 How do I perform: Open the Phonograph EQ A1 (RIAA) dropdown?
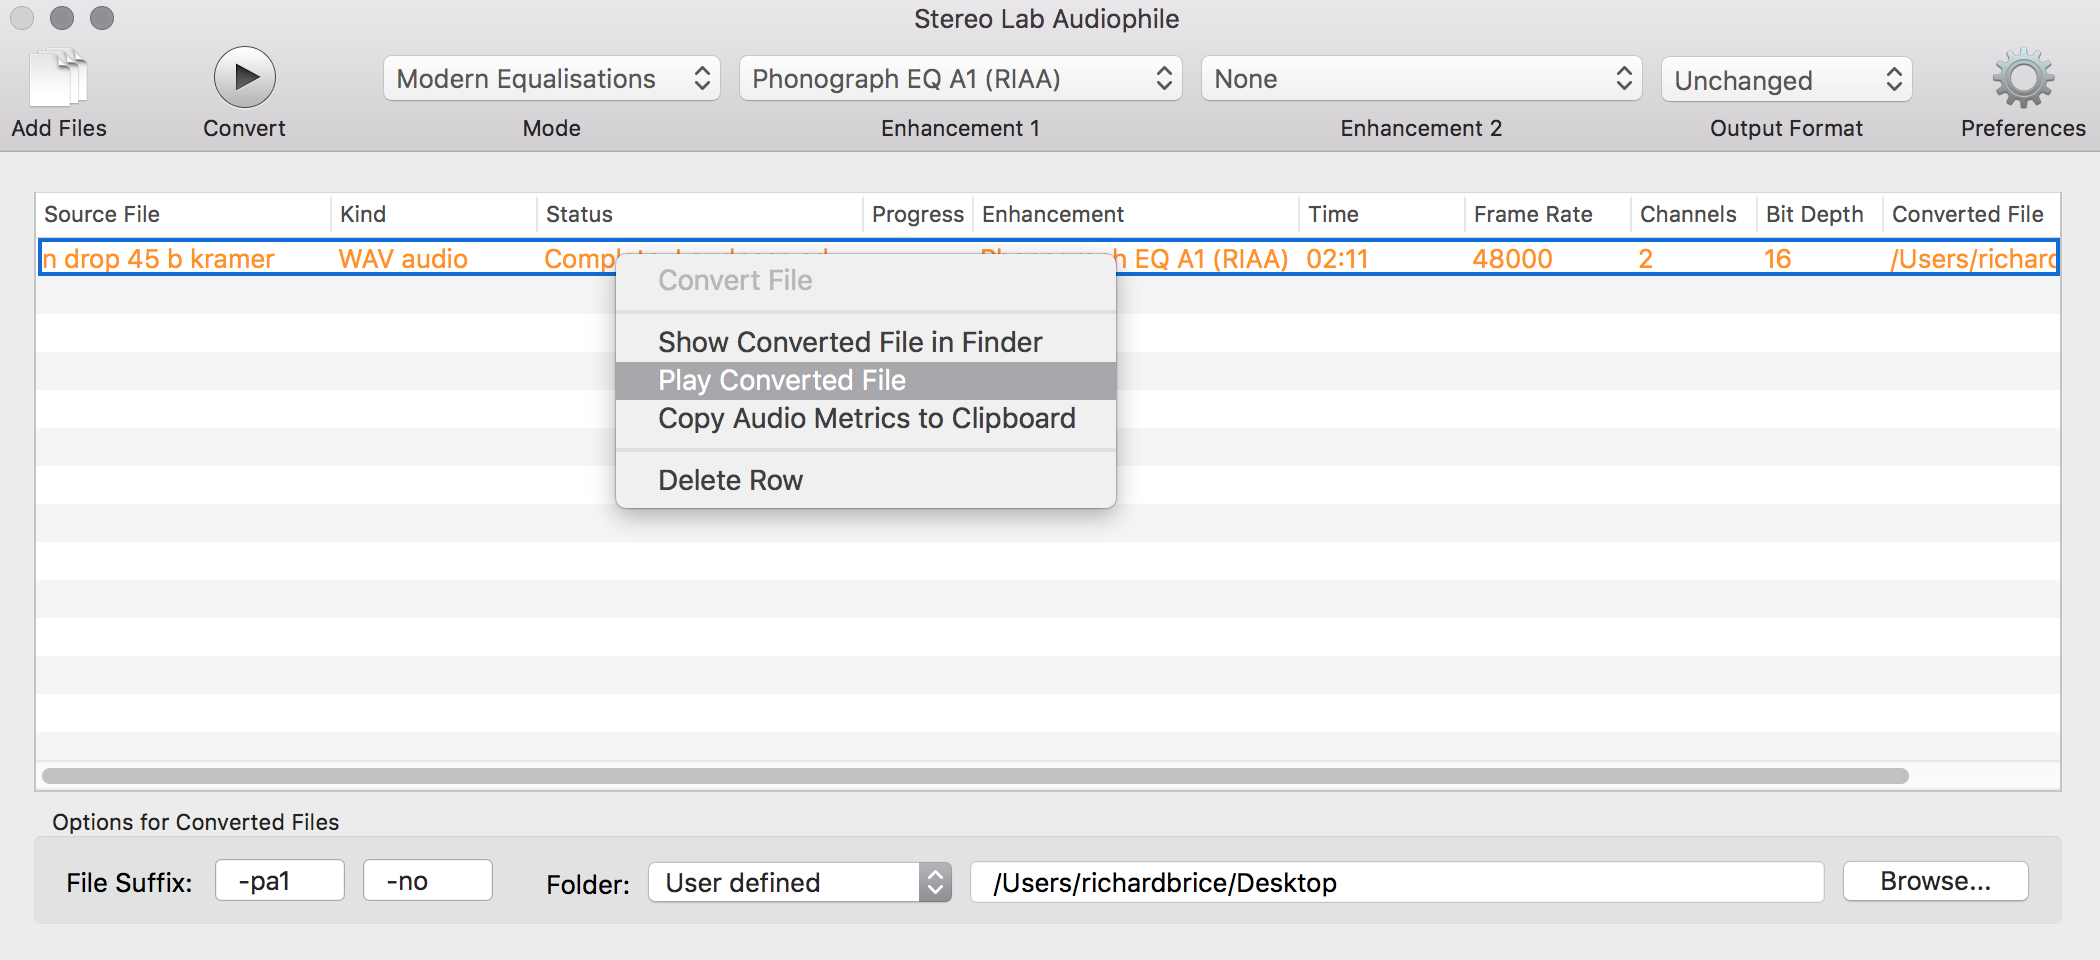(x=960, y=79)
